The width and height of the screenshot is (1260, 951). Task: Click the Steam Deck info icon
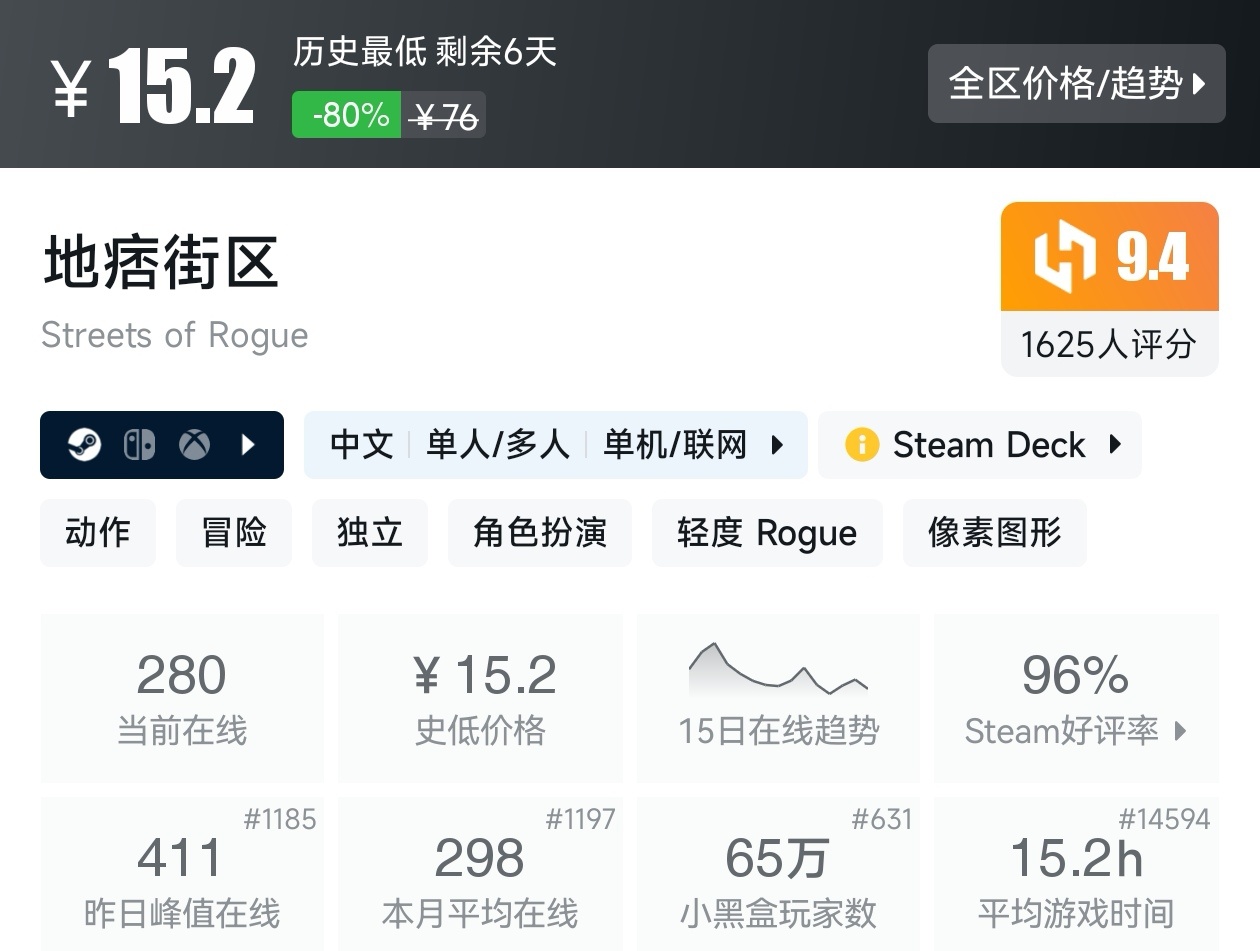pyautogui.click(x=861, y=444)
